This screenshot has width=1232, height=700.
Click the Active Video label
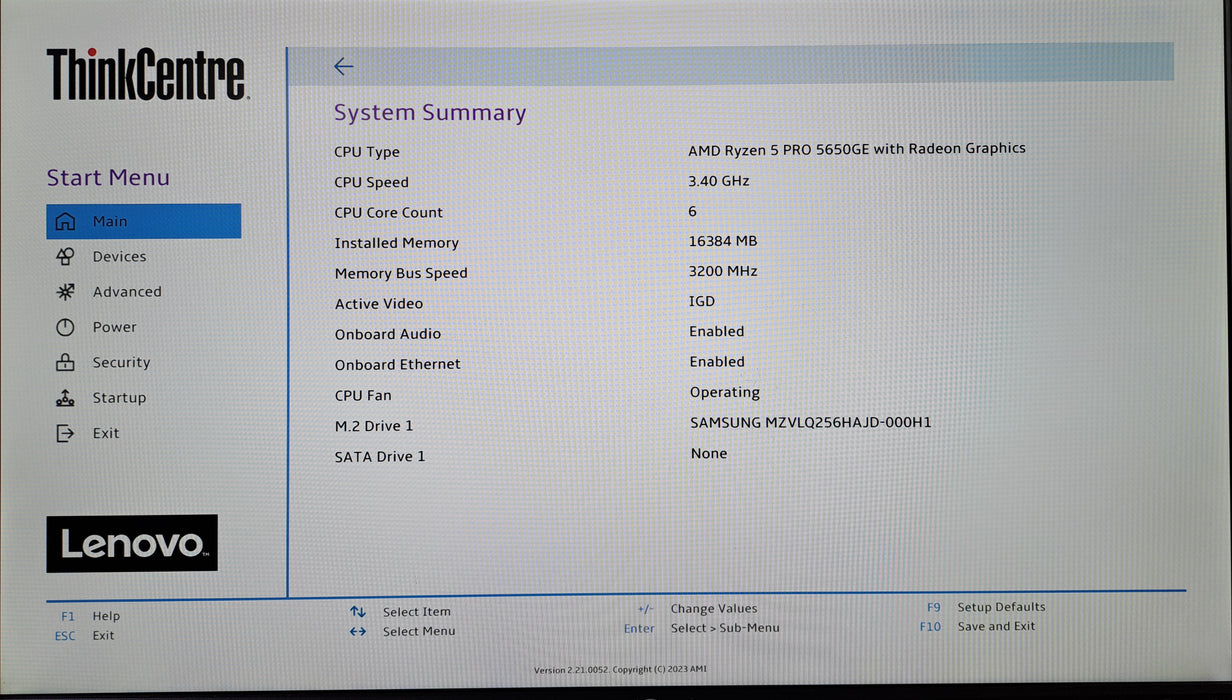coord(379,303)
